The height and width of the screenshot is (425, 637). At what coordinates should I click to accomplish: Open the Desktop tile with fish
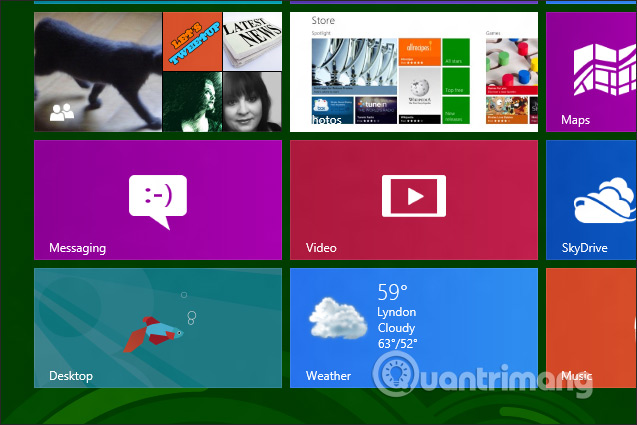(158, 327)
